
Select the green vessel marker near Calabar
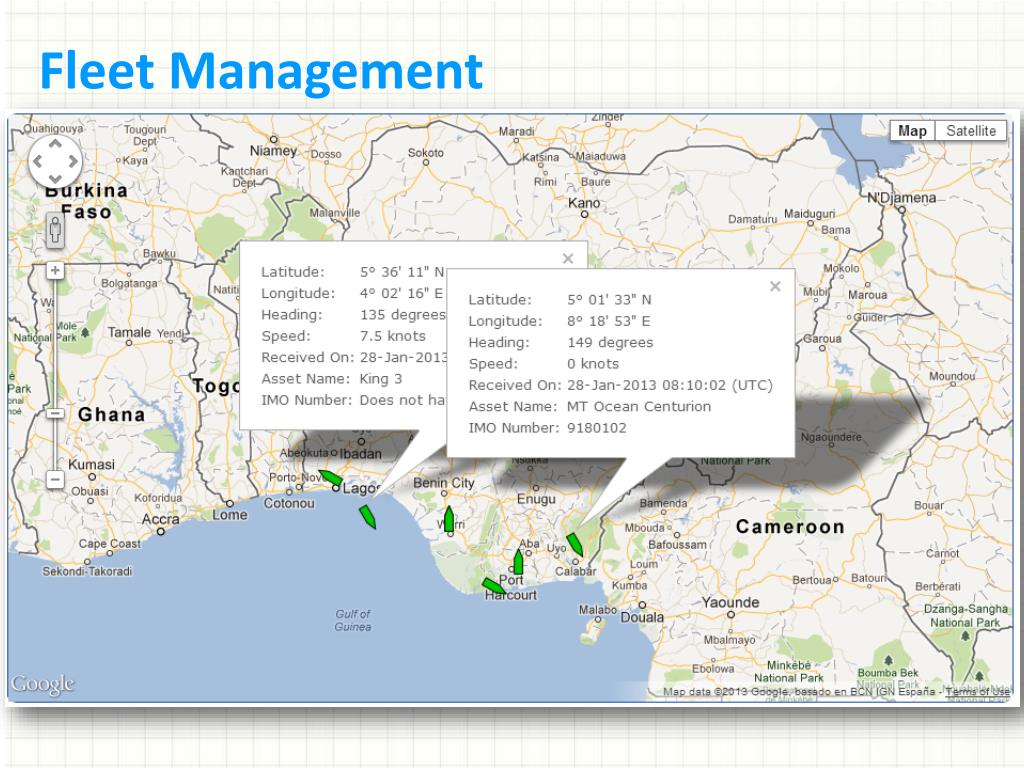(575, 544)
